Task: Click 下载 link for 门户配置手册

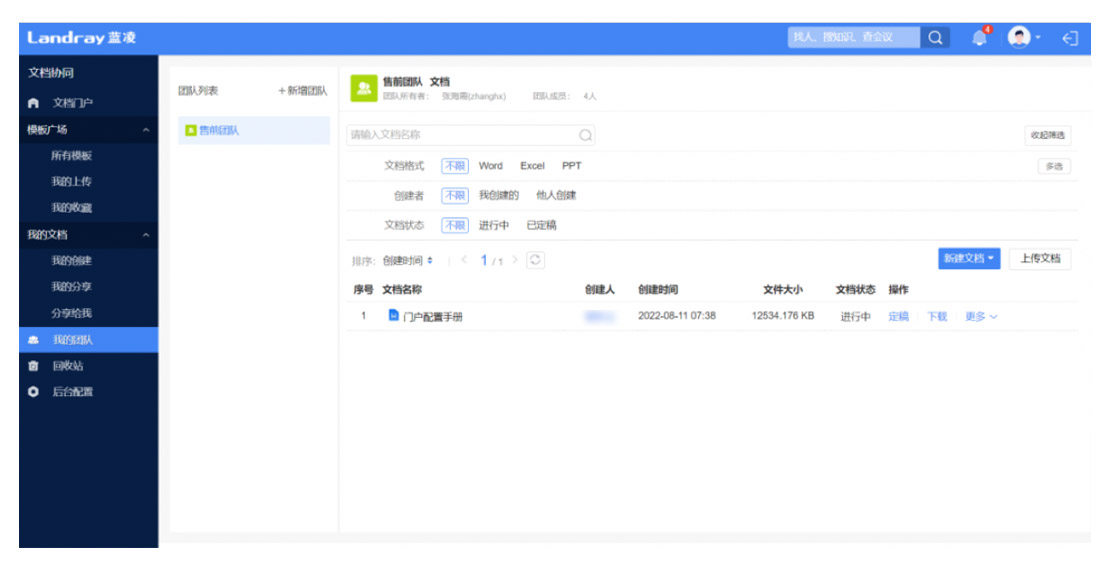Action: [936, 317]
